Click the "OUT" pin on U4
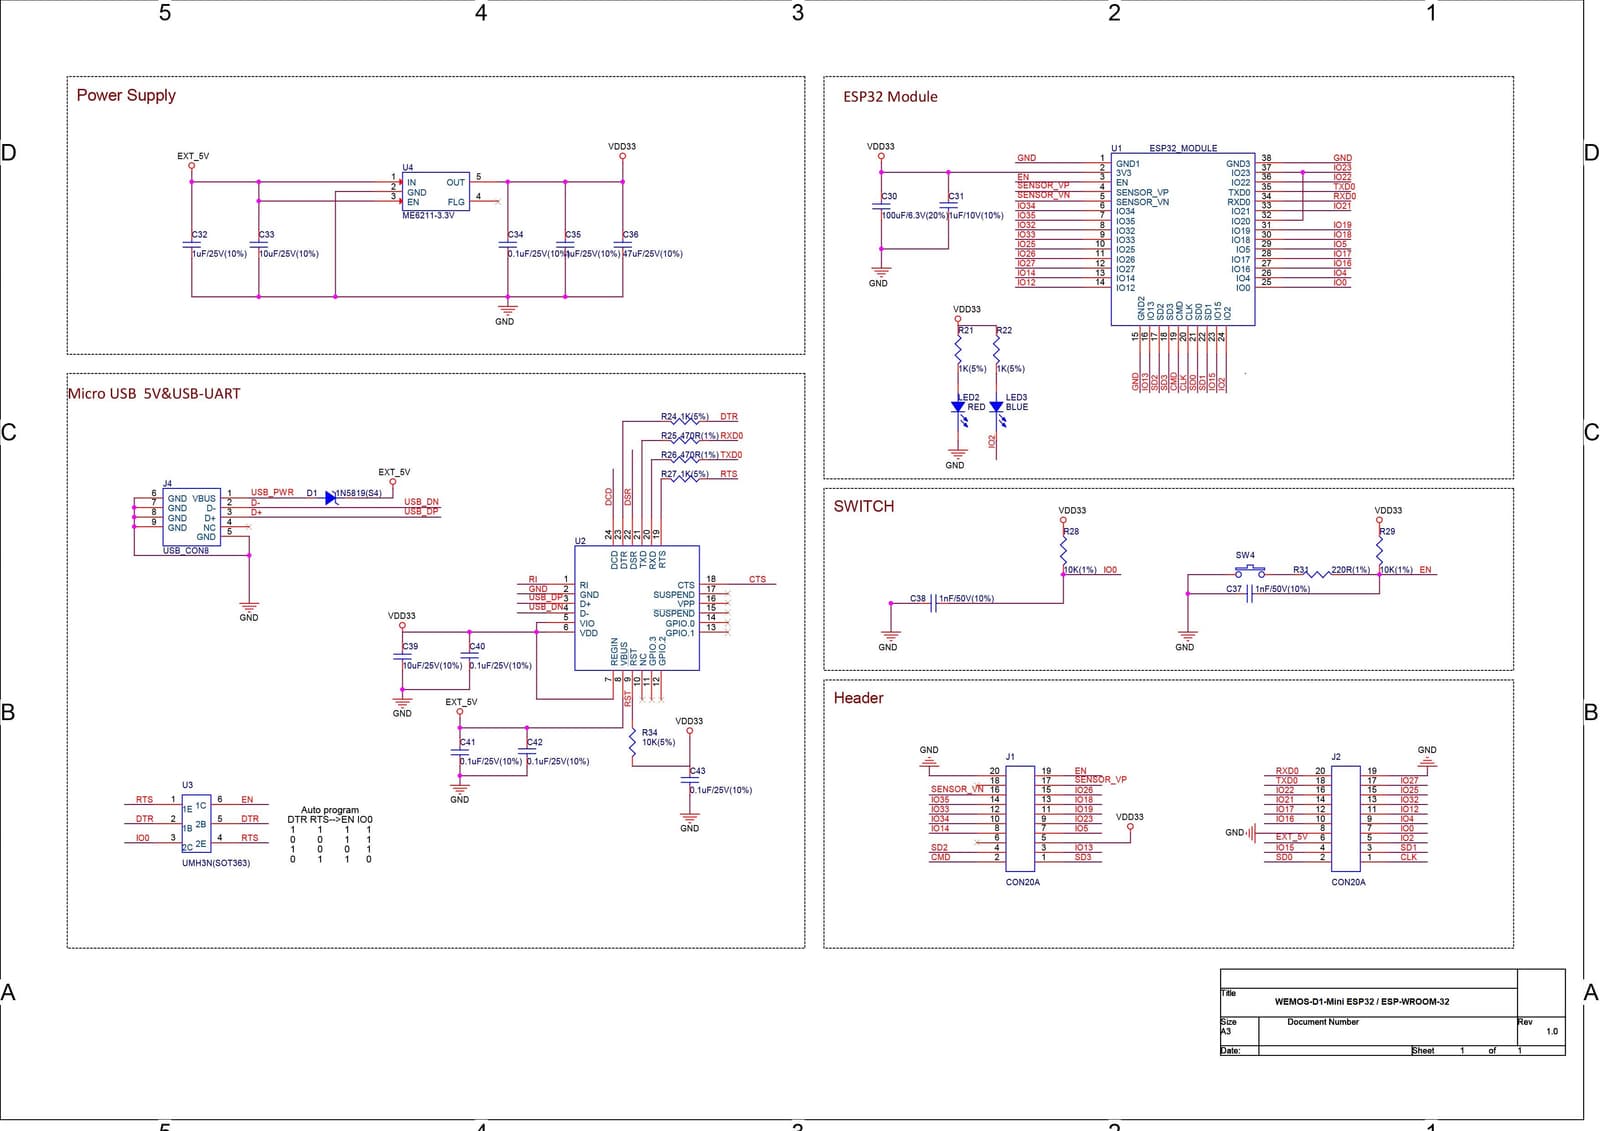This screenshot has width=1600, height=1131. (456, 182)
